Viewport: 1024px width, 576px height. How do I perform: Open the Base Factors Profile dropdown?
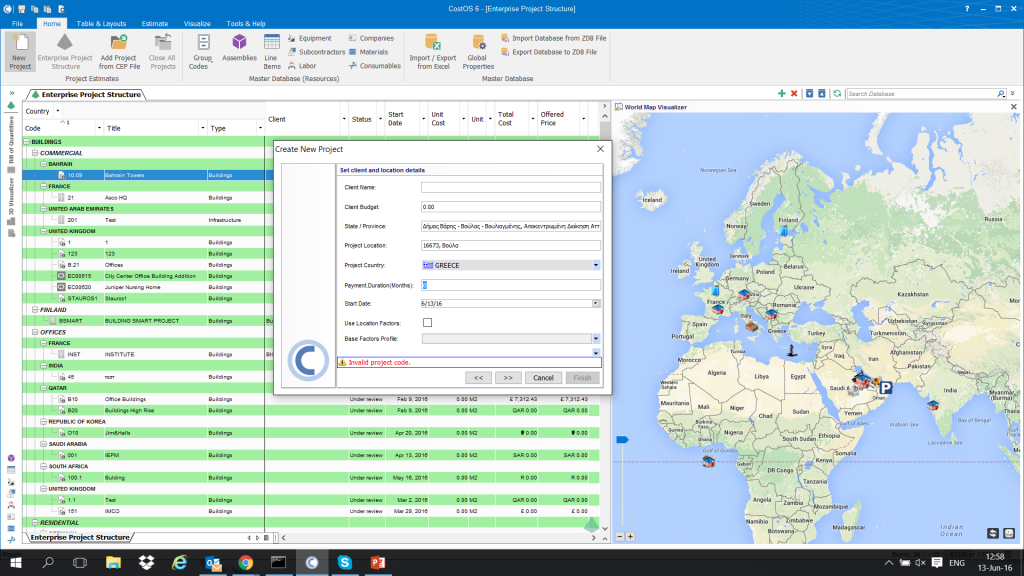point(596,339)
